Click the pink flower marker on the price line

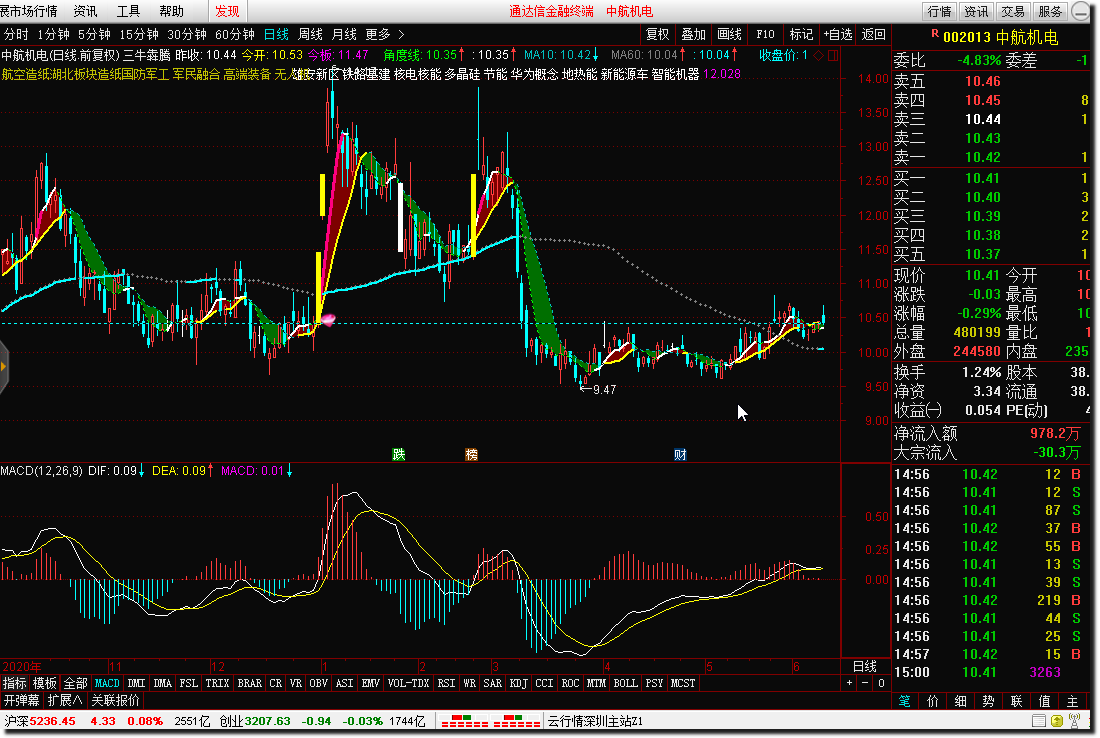pos(328,320)
